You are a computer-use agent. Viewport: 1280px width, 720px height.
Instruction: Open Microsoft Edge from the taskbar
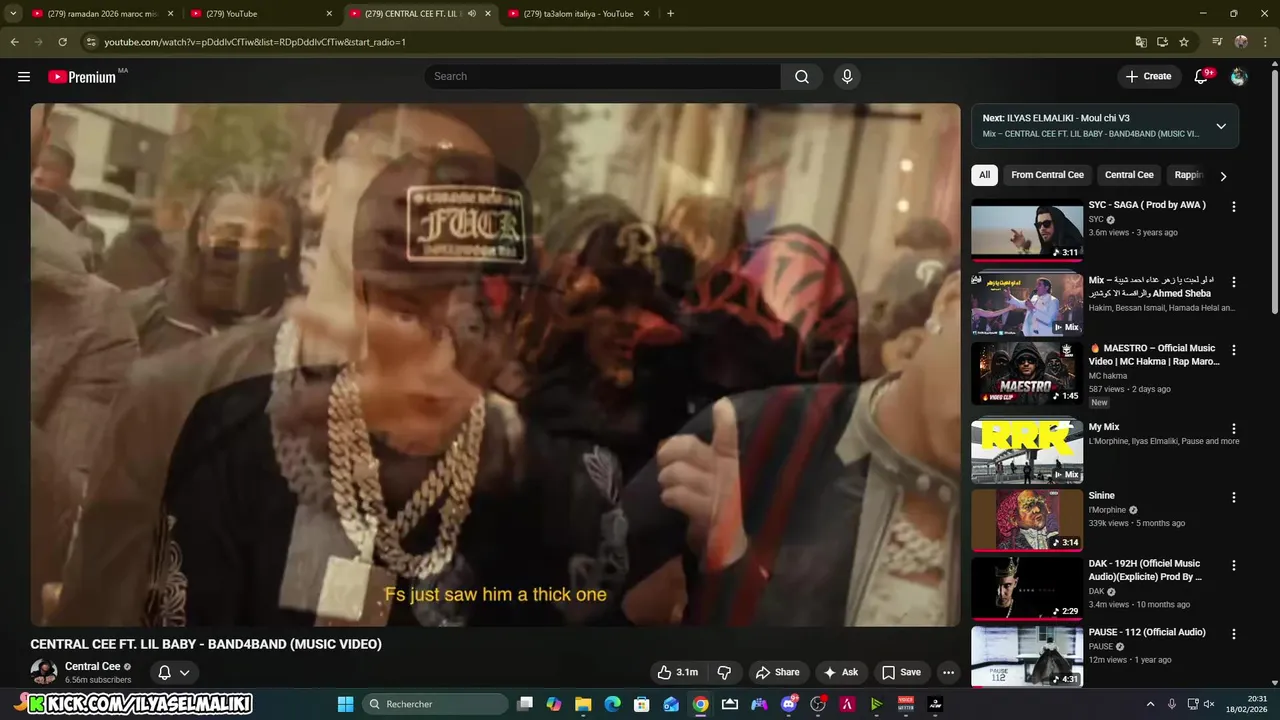pos(612,704)
